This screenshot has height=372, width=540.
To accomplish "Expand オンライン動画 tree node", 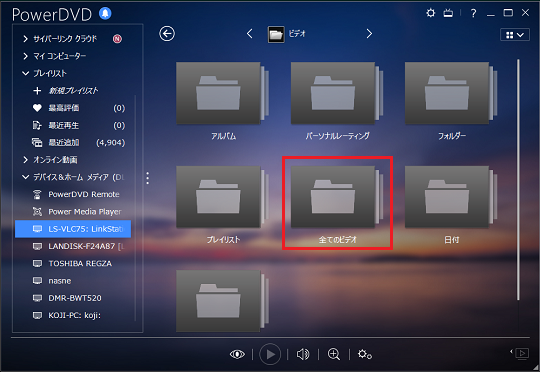I will [x=25, y=159].
